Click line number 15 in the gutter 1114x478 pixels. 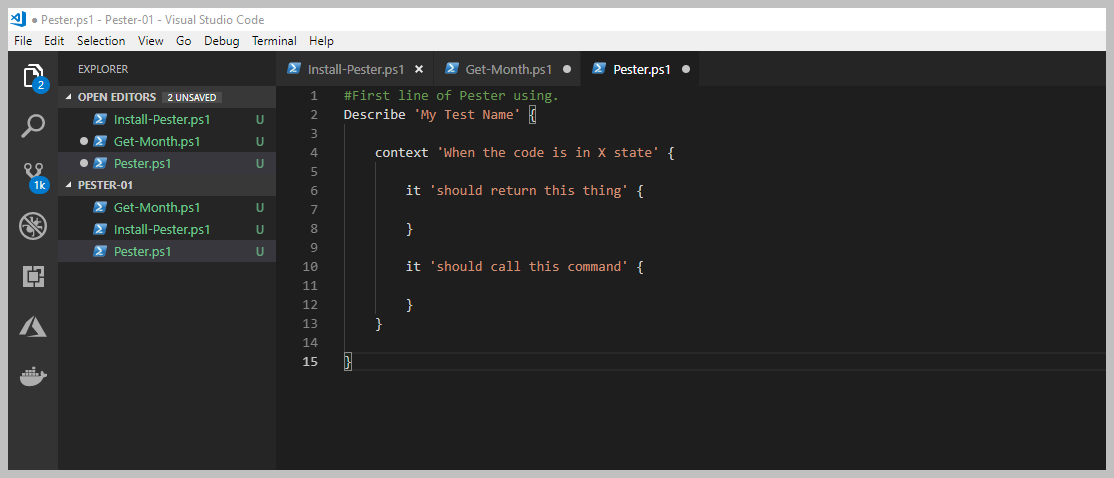310,362
